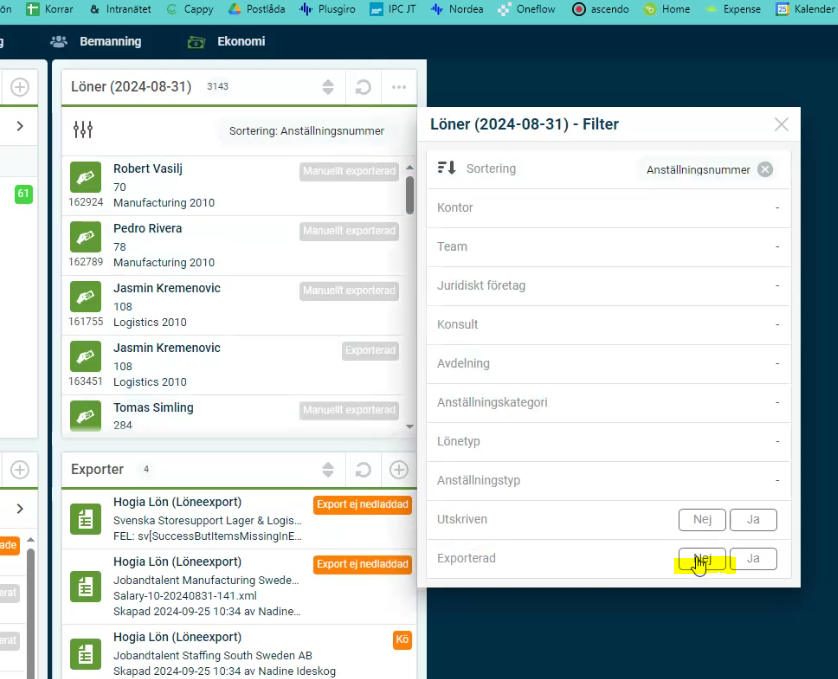Screen dimensions: 838x679
Task: Open the Lönetyp filter selection
Action: [607, 441]
